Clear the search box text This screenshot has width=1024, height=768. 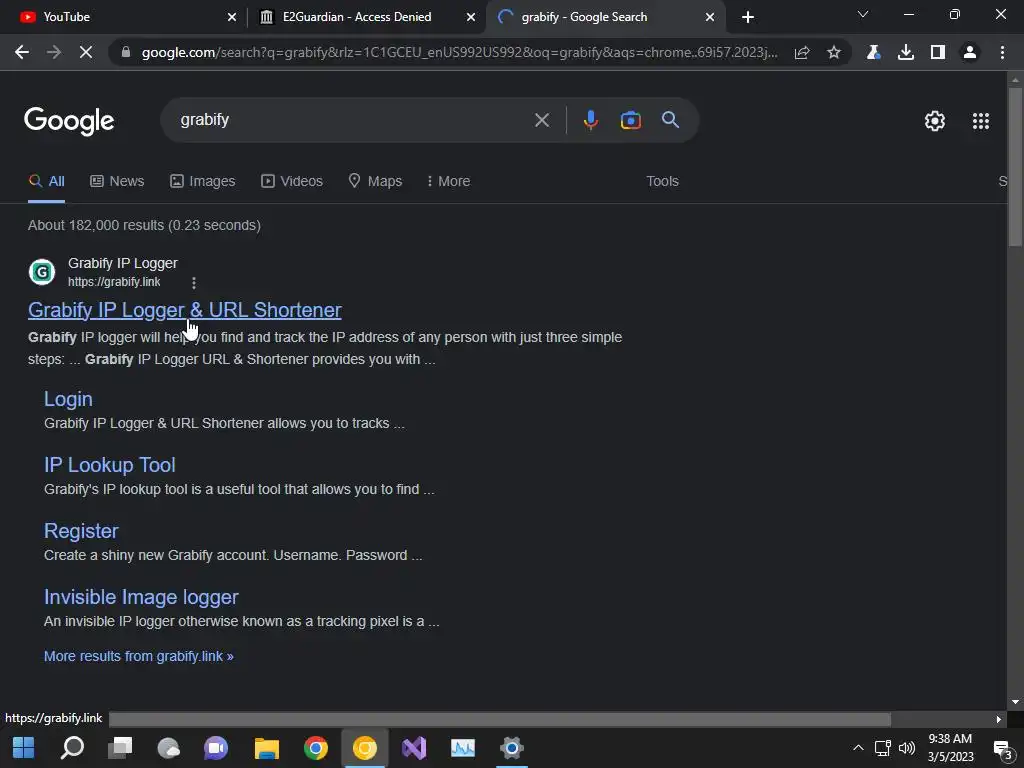(x=541, y=120)
